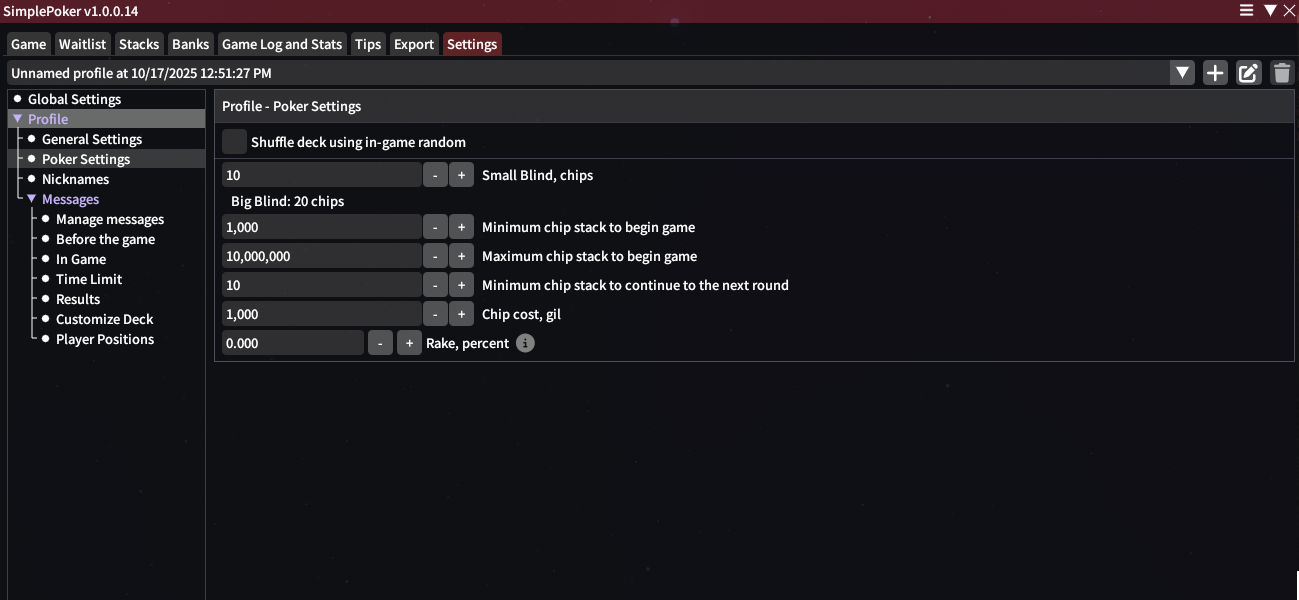The image size is (1299, 600).
Task: Increase Small Blind with plus button
Action: pyautogui.click(x=461, y=175)
